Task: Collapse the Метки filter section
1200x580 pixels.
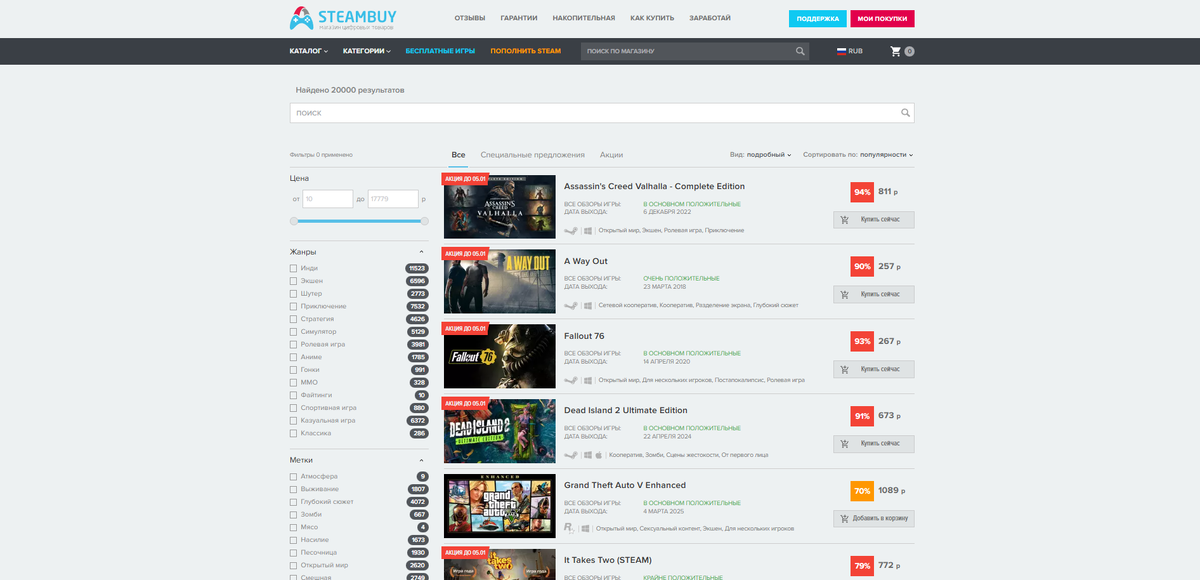Action: coord(421,460)
